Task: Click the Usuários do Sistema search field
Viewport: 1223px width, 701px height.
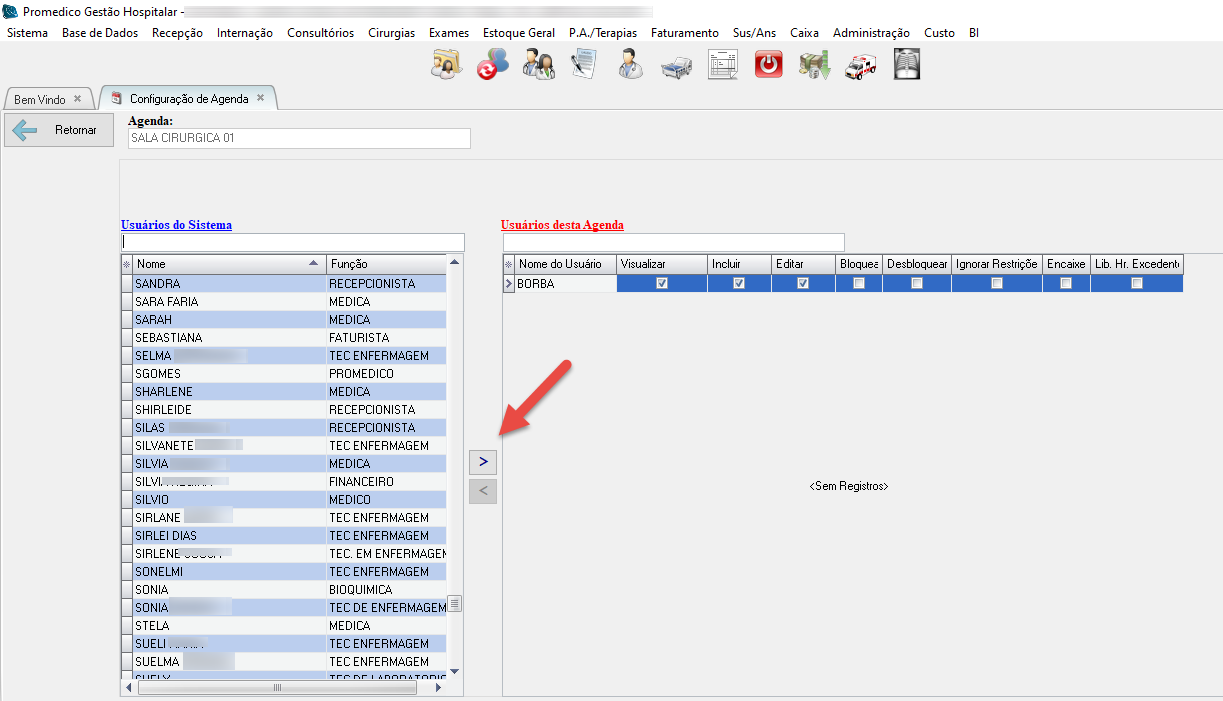Action: pos(293,242)
